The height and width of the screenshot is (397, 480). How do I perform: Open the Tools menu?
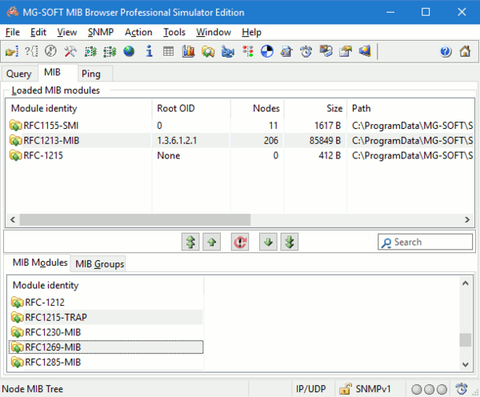pyautogui.click(x=174, y=32)
